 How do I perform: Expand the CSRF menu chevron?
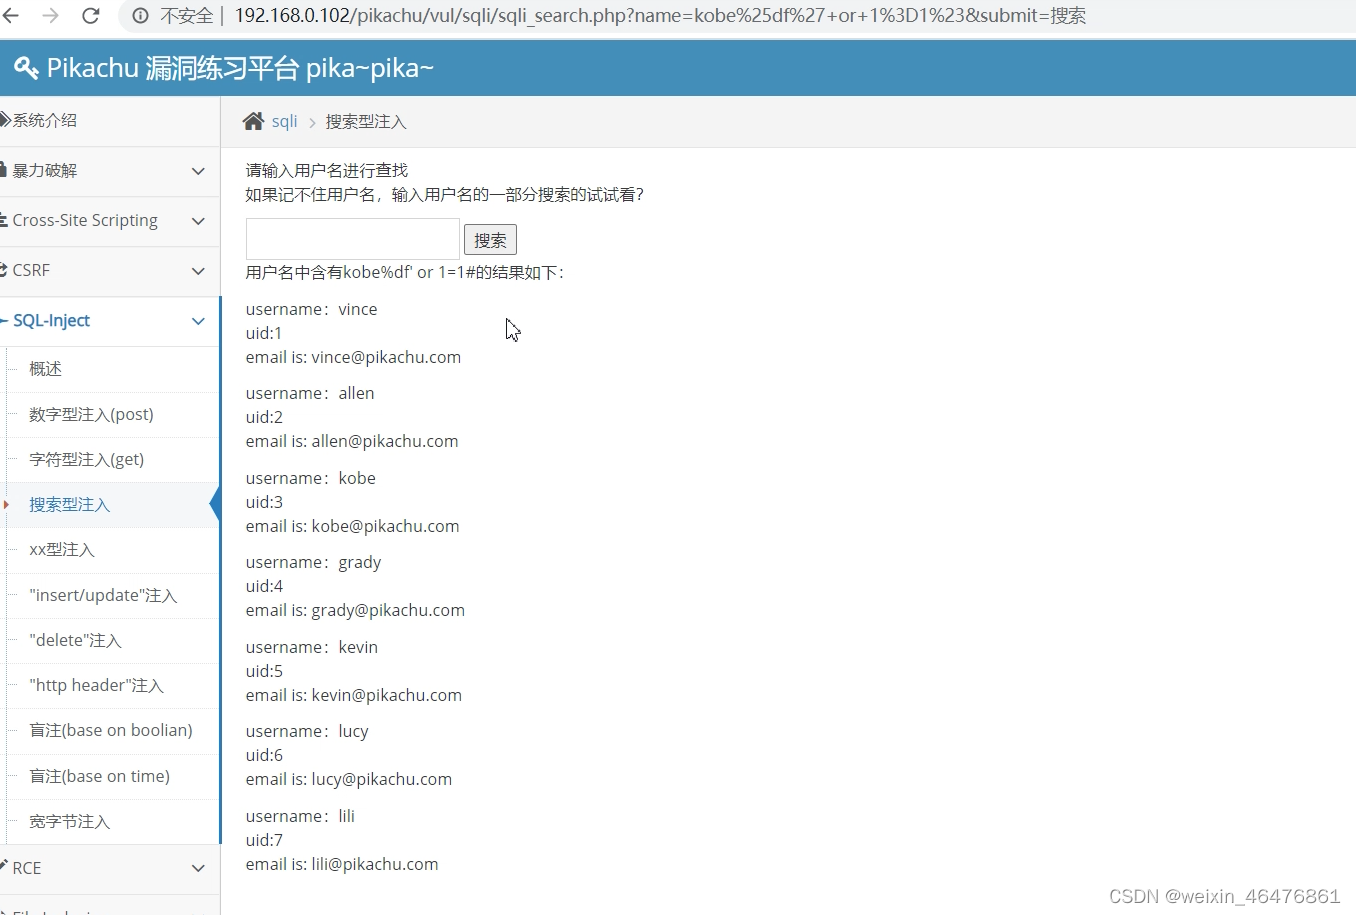click(x=198, y=271)
